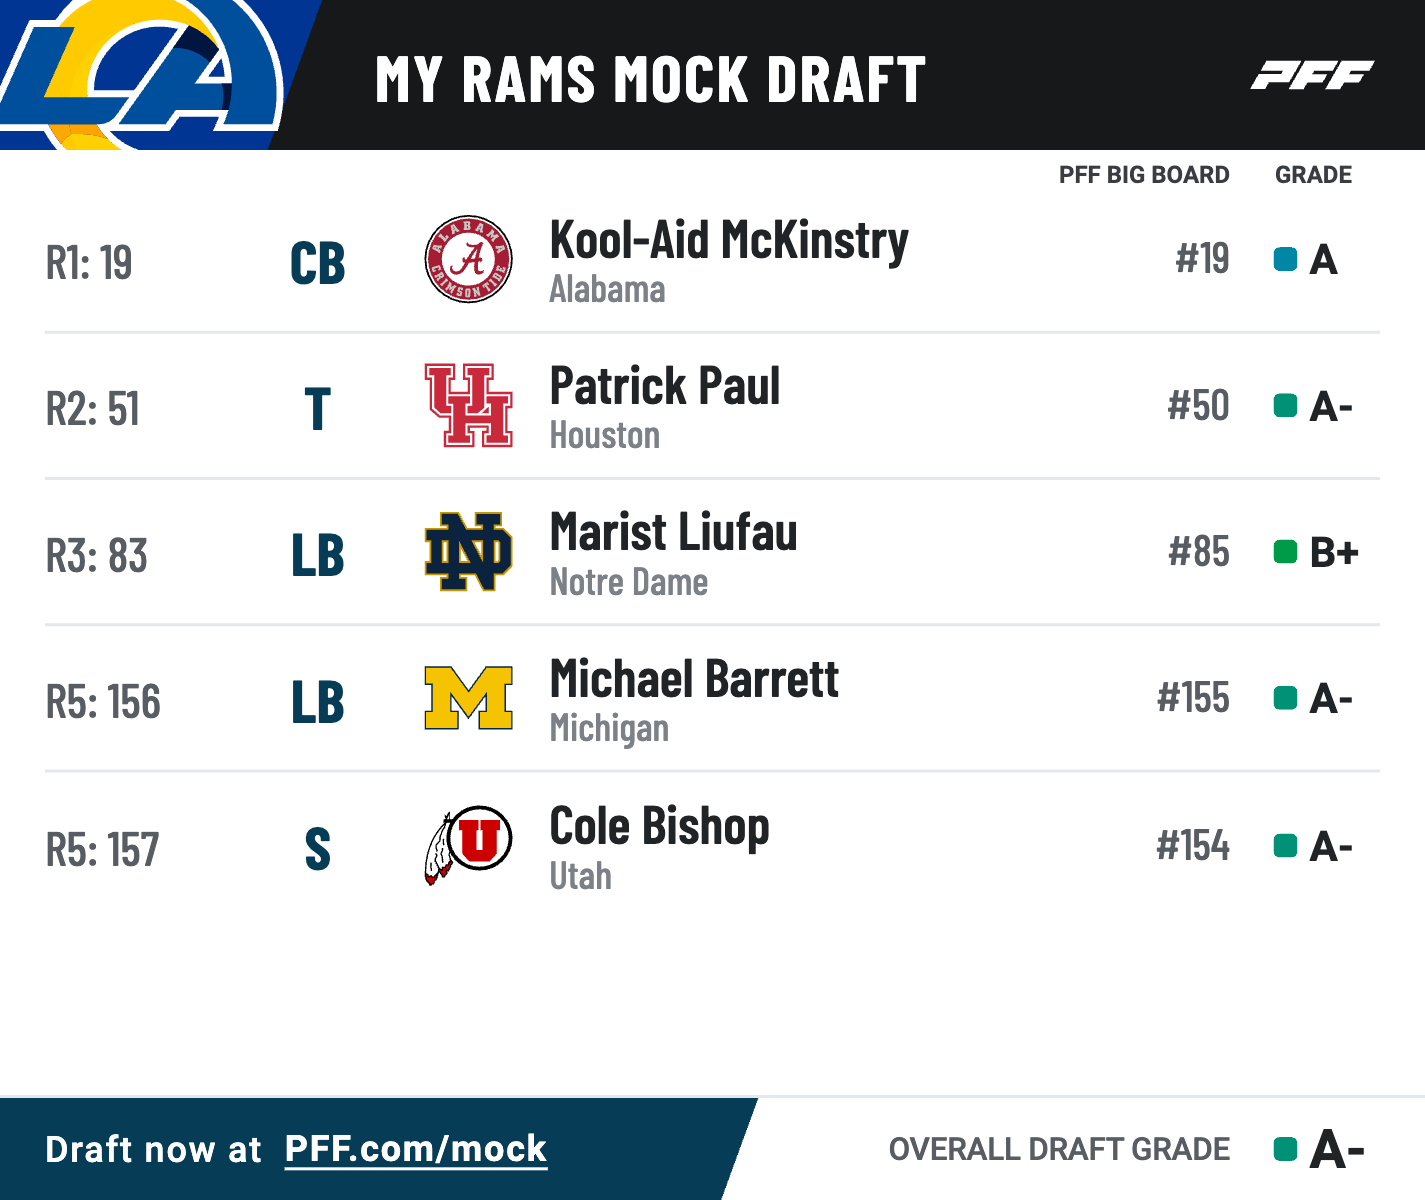Click the Alabama Crimson Tide logo
The width and height of the screenshot is (1425, 1200).
click(469, 260)
